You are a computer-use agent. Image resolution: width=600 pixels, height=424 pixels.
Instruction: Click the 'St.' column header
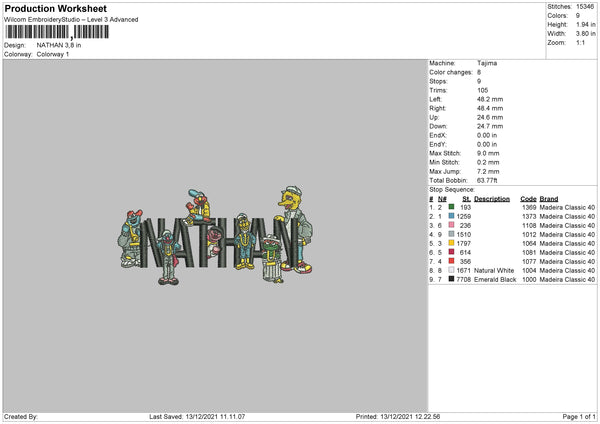coord(466,199)
